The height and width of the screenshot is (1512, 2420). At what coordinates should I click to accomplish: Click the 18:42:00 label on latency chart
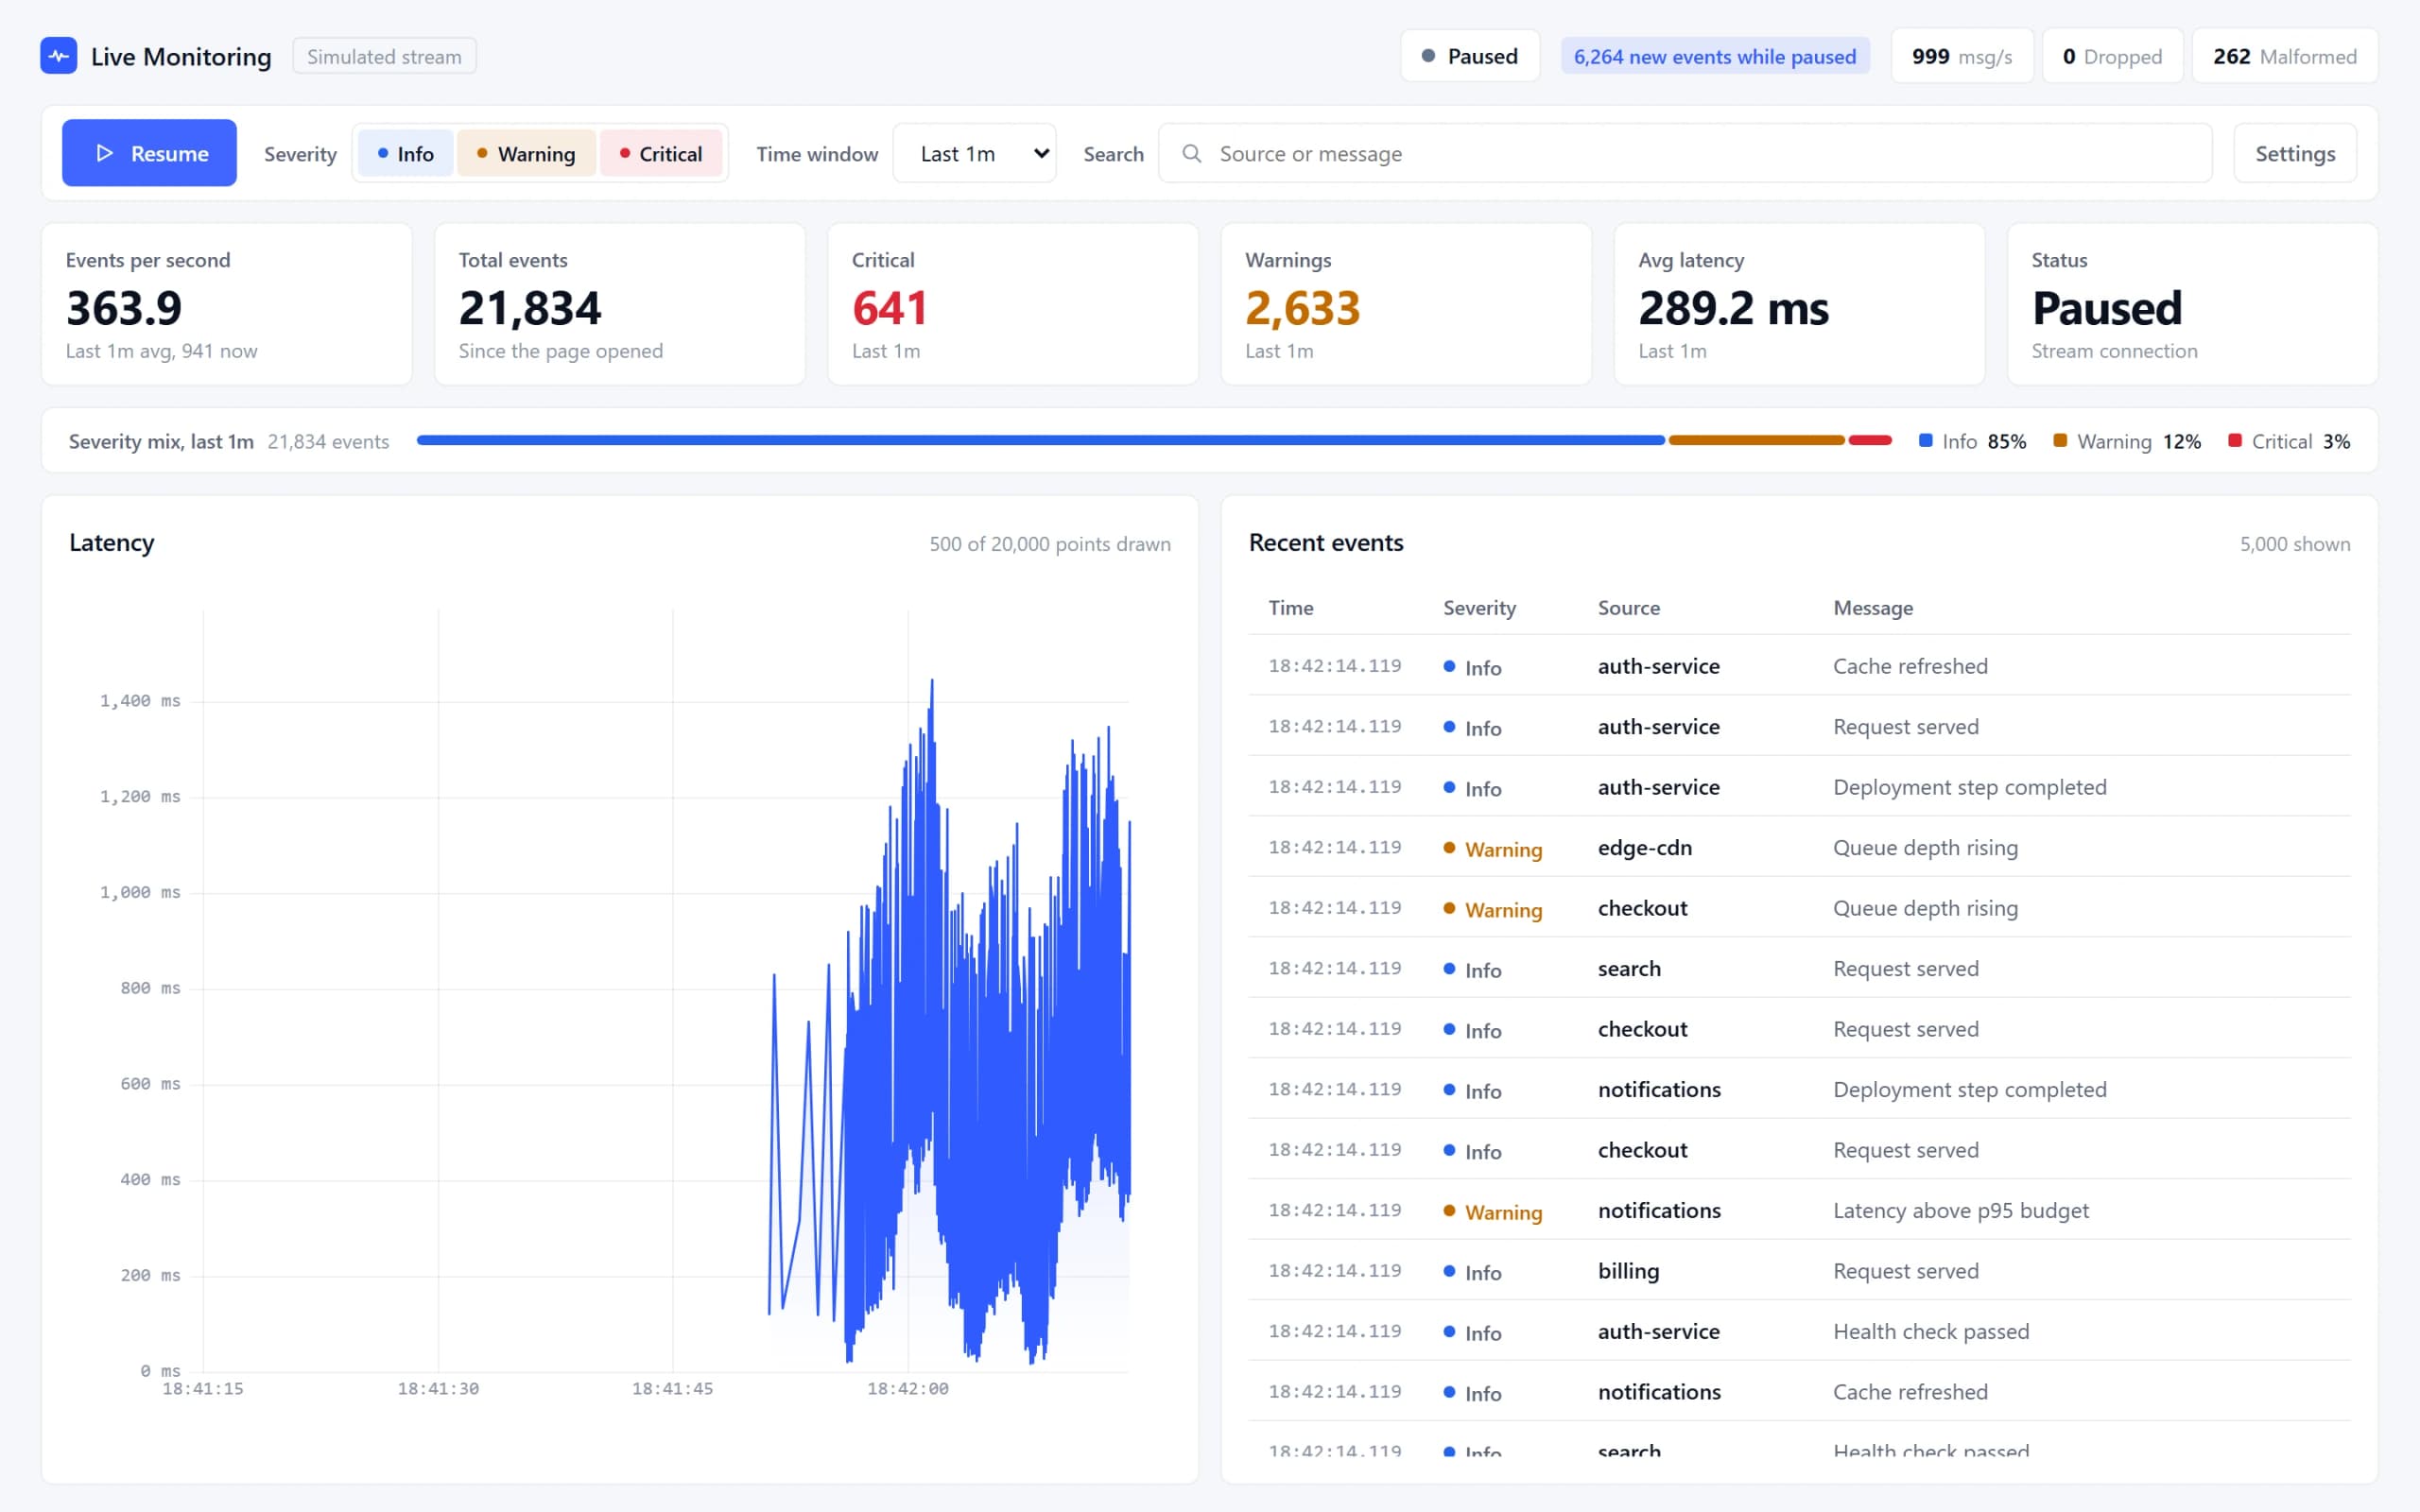[907, 1388]
